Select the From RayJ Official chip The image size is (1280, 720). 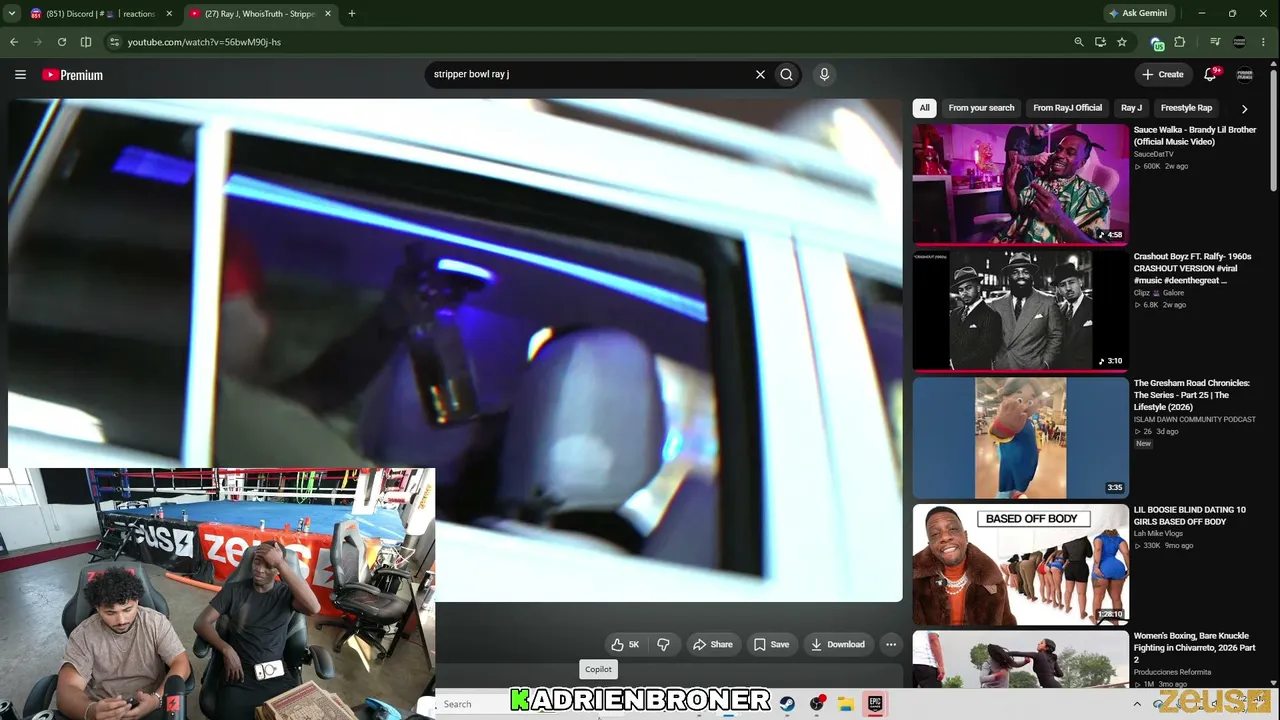coord(1067,108)
